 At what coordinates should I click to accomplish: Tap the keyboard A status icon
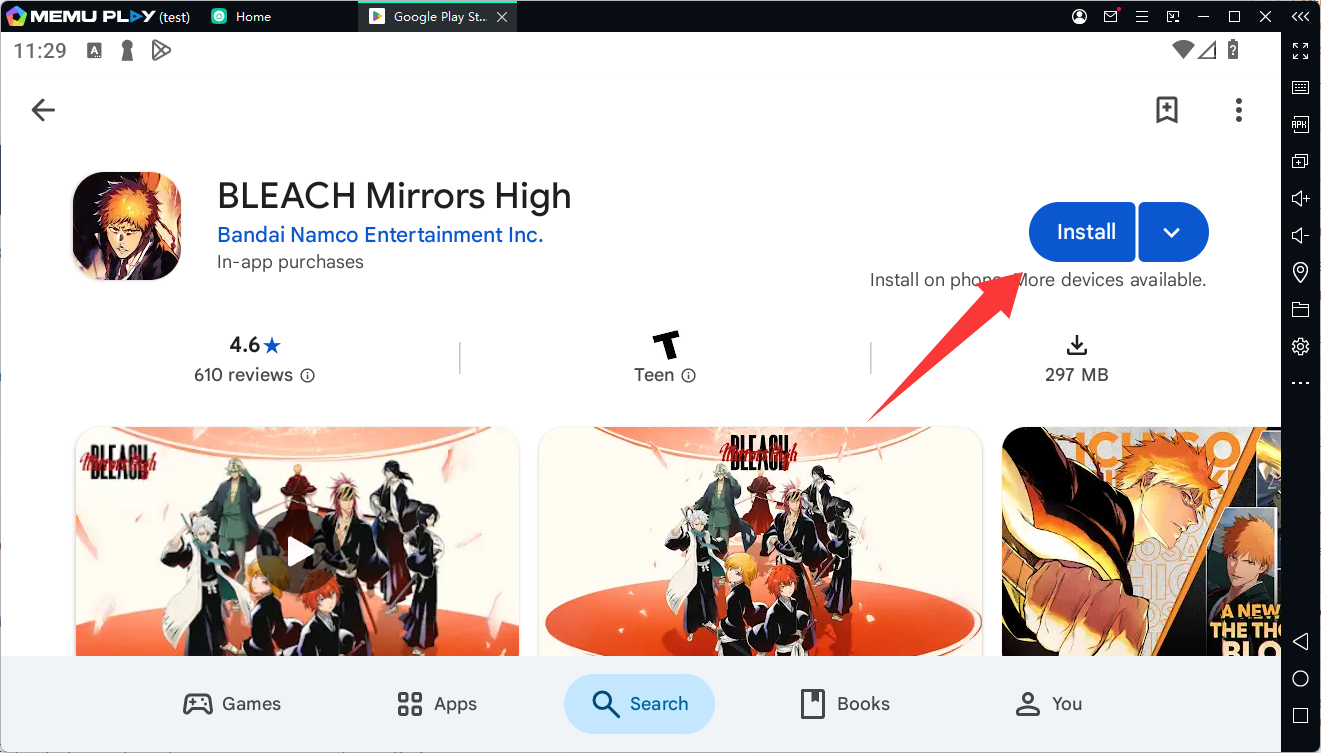pyautogui.click(x=95, y=50)
